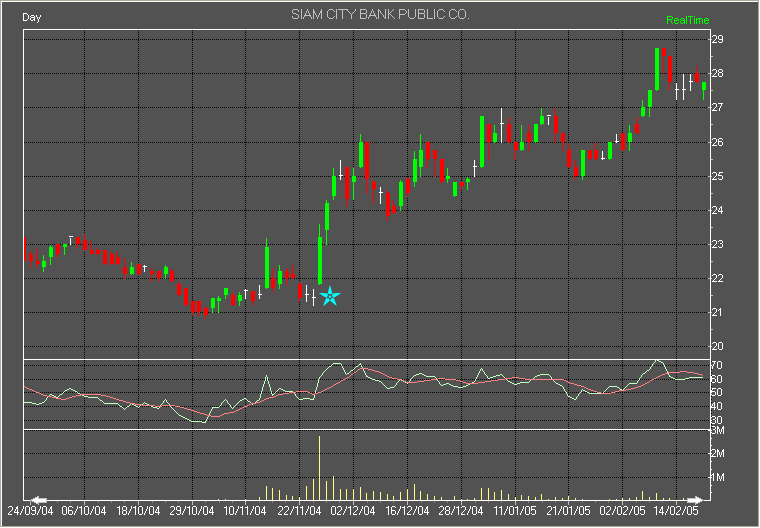Click the 22 price axis label
This screenshot has width=760, height=528.
point(717,278)
